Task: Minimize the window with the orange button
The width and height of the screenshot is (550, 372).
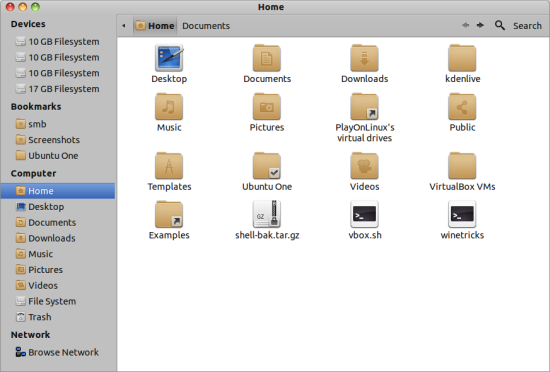Action: pyautogui.click(x=23, y=7)
